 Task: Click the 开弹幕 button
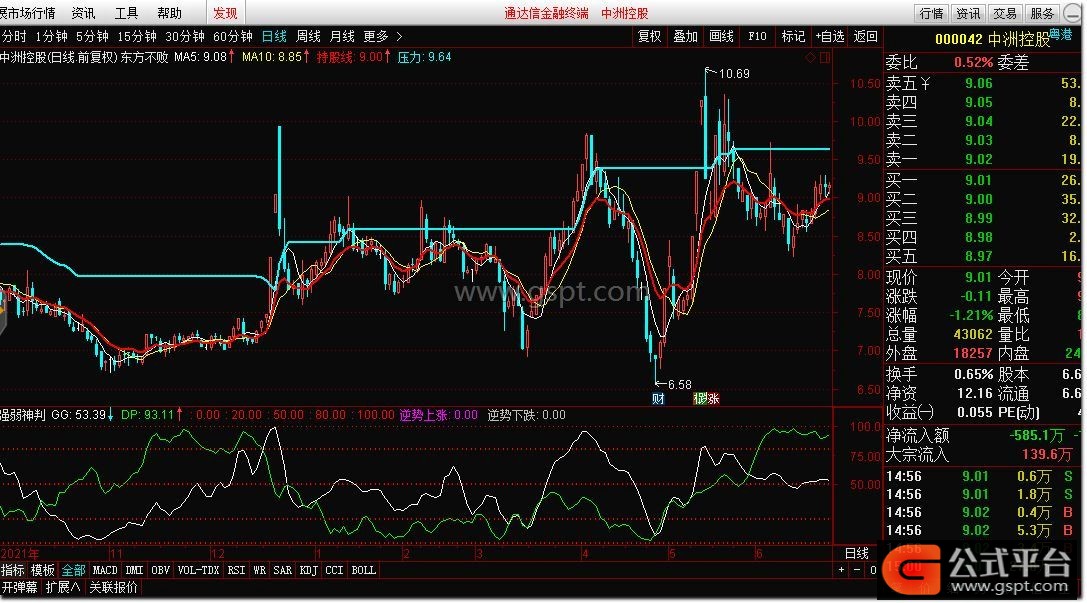[x=19, y=587]
